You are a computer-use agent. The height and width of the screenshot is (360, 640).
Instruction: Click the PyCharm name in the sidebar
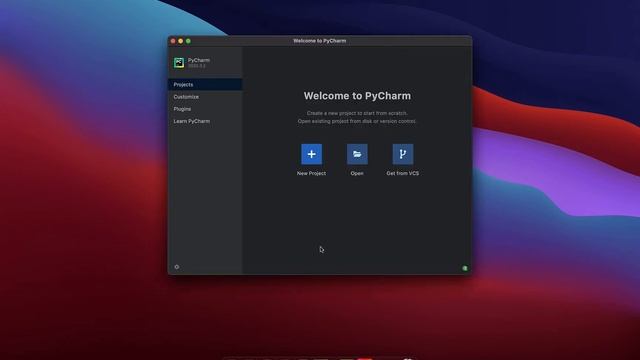point(199,60)
